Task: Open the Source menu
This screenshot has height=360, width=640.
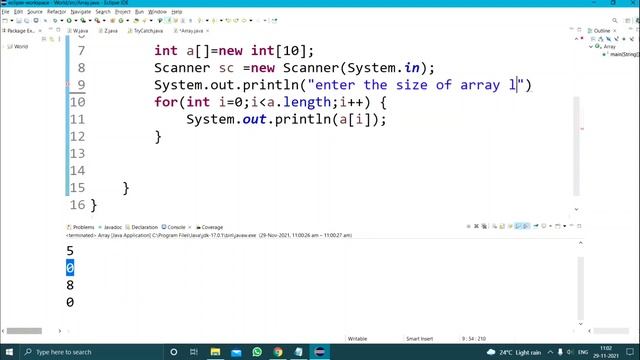Action: point(35,12)
